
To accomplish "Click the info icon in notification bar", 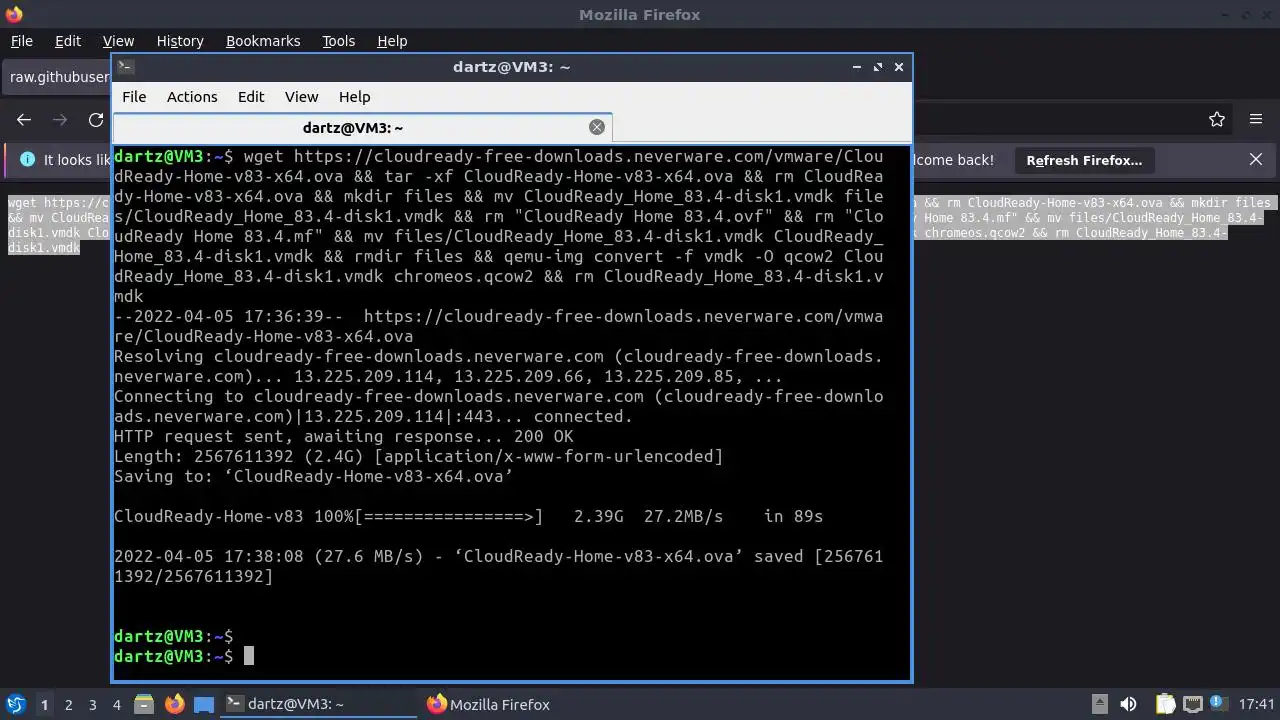I will [x=27, y=160].
